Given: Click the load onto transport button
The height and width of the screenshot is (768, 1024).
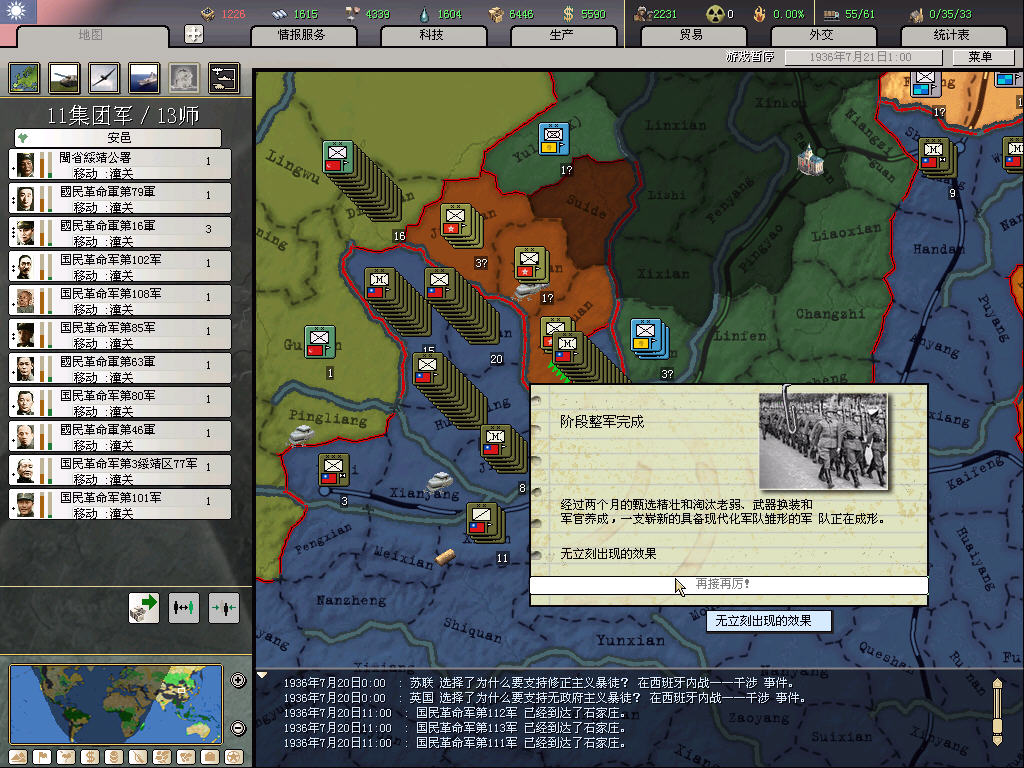Looking at the screenshot, I should [x=144, y=606].
